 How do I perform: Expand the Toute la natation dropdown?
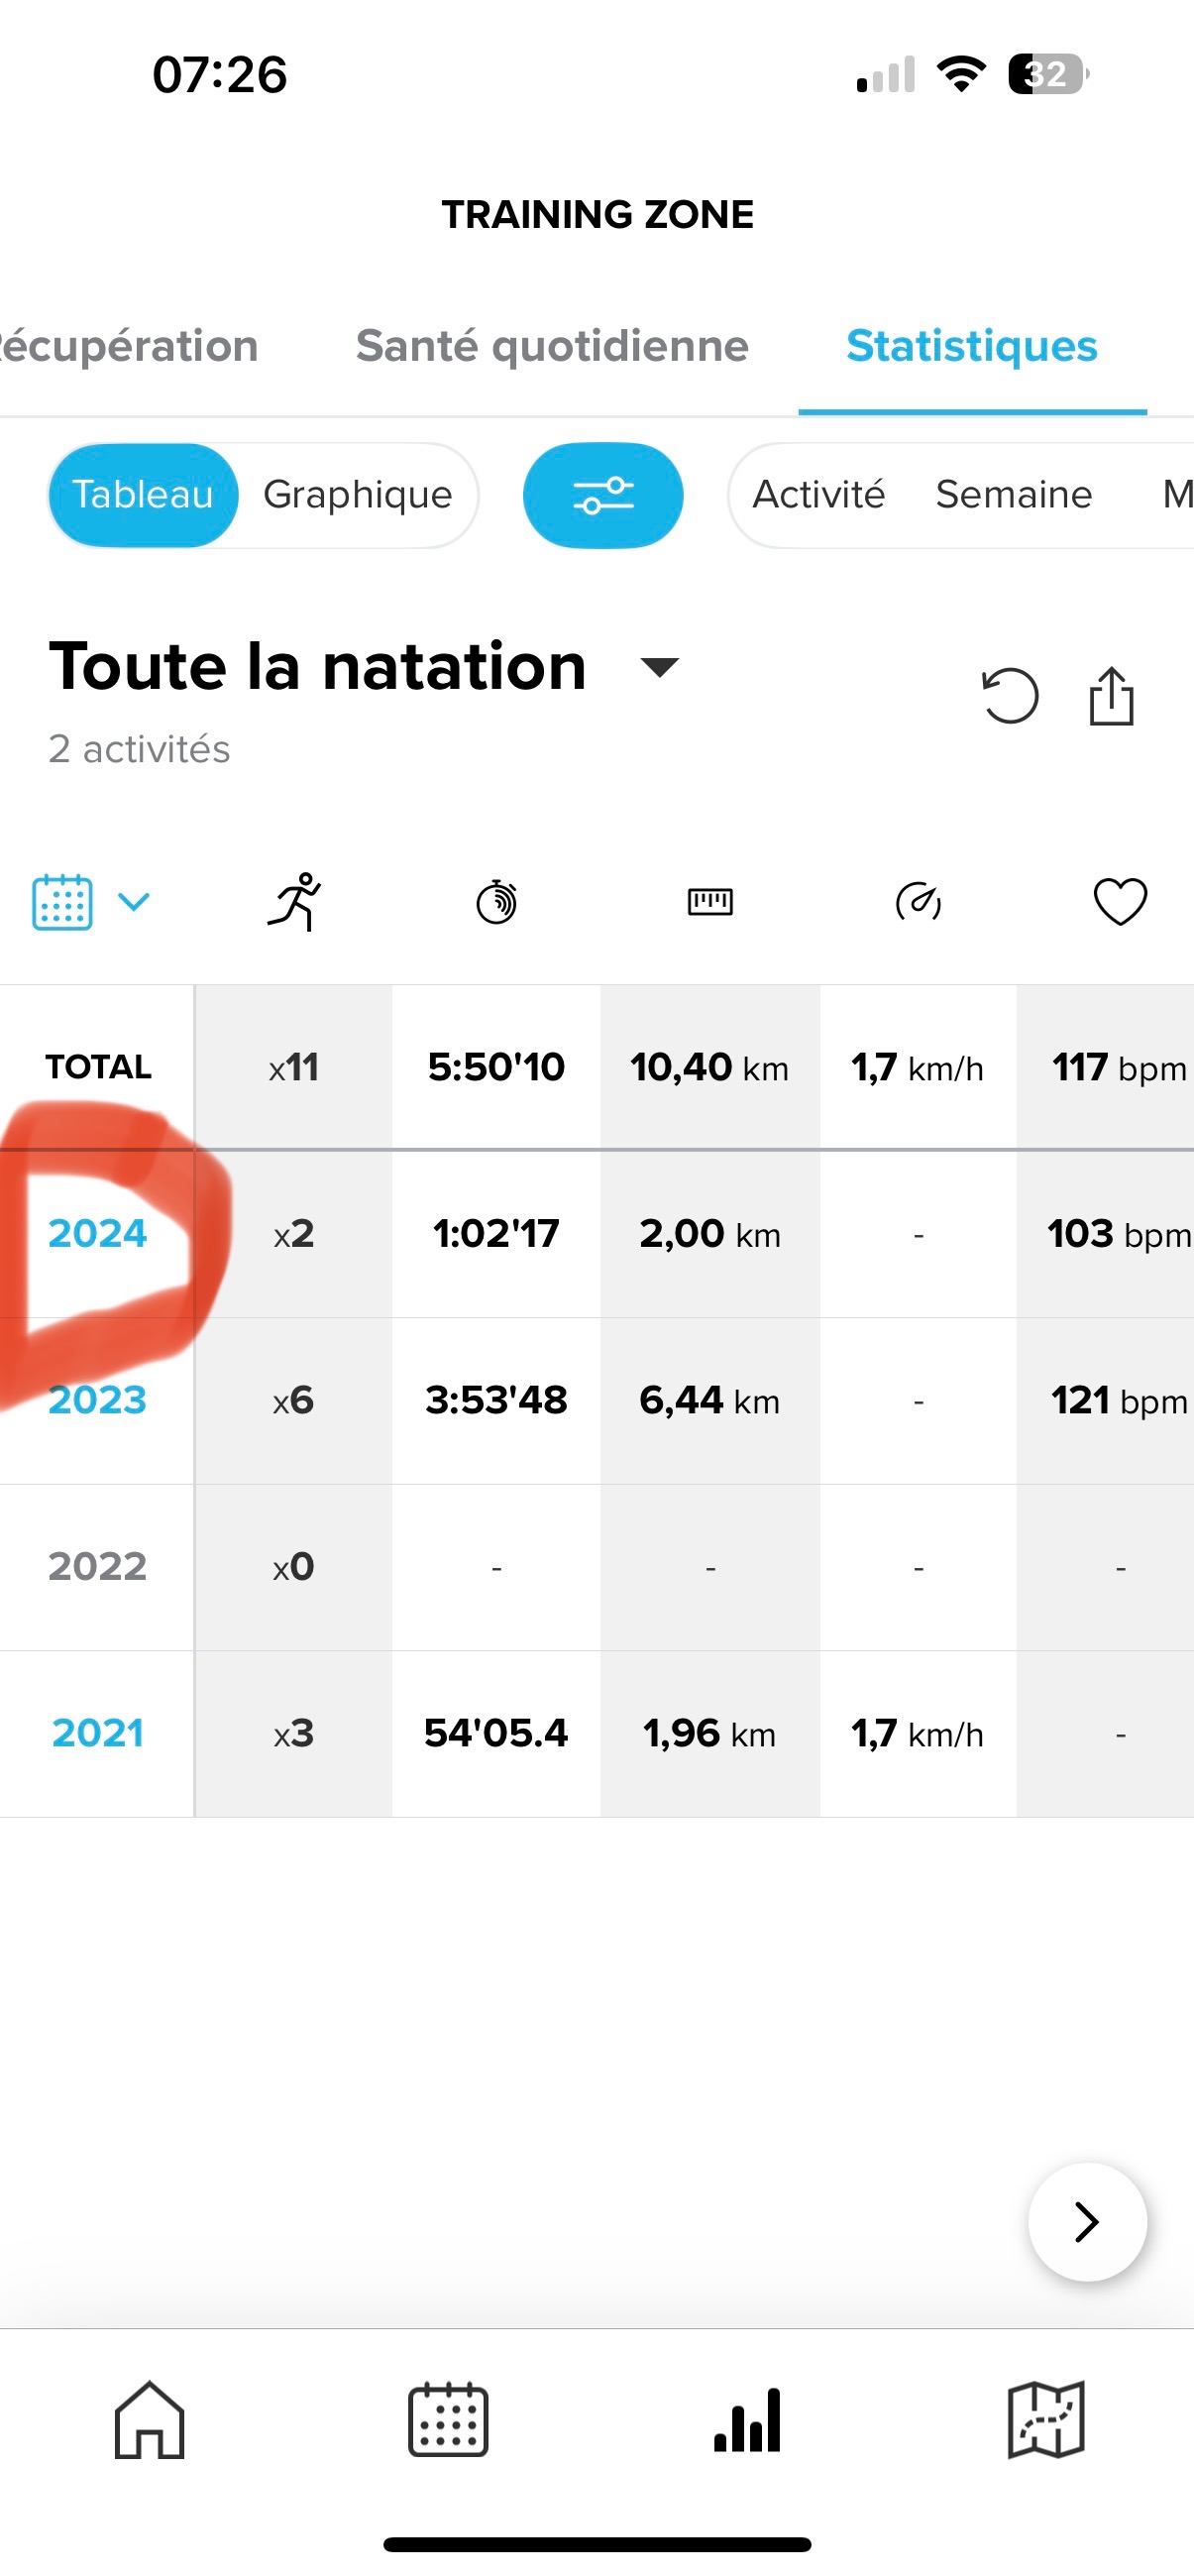click(660, 667)
